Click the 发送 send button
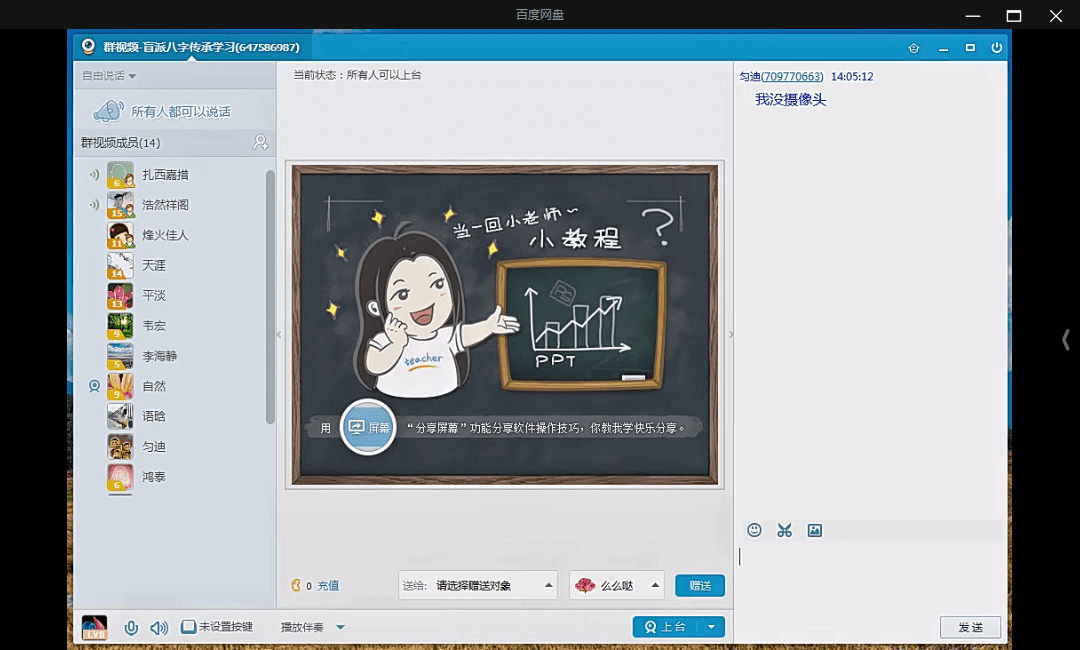This screenshot has width=1080, height=650. tap(970, 627)
